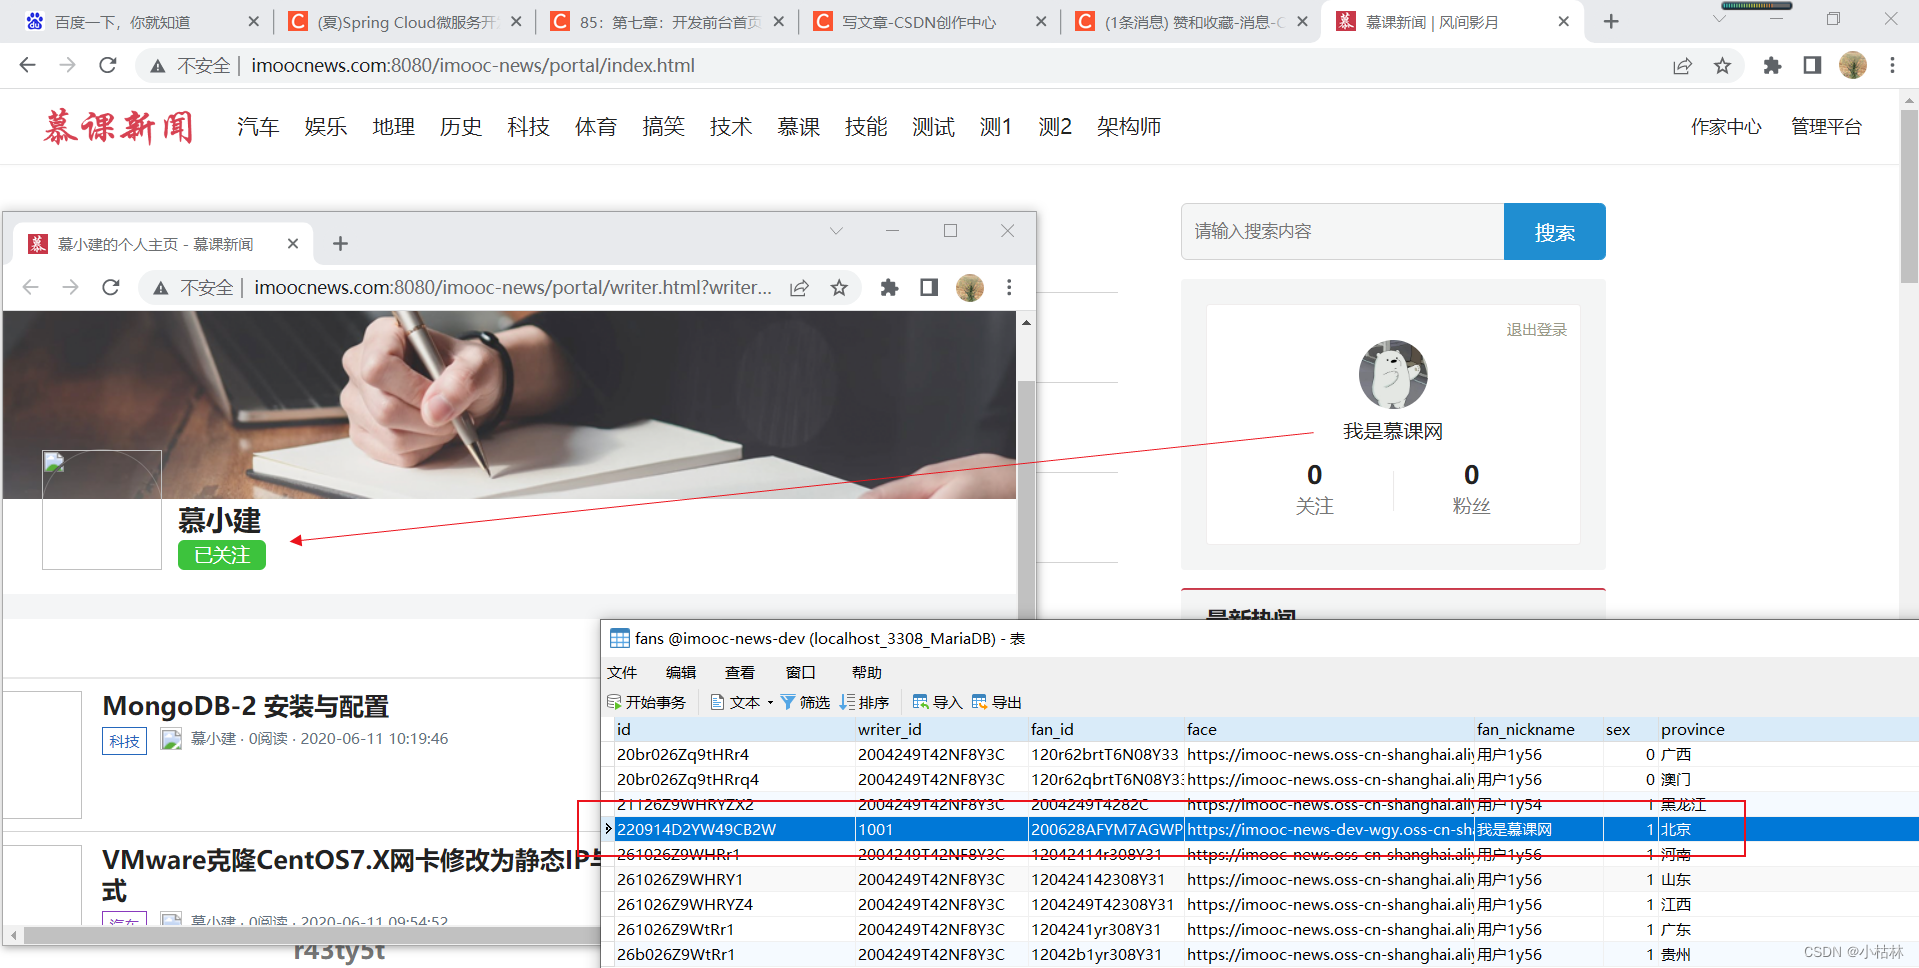Open the share icon in main address bar
Screen dimensions: 1919x968
(1682, 65)
